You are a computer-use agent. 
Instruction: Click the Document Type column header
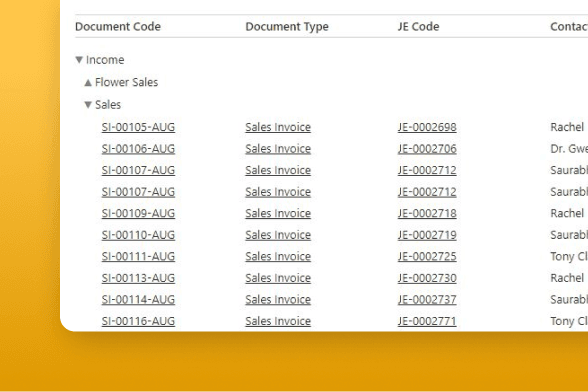tap(287, 27)
